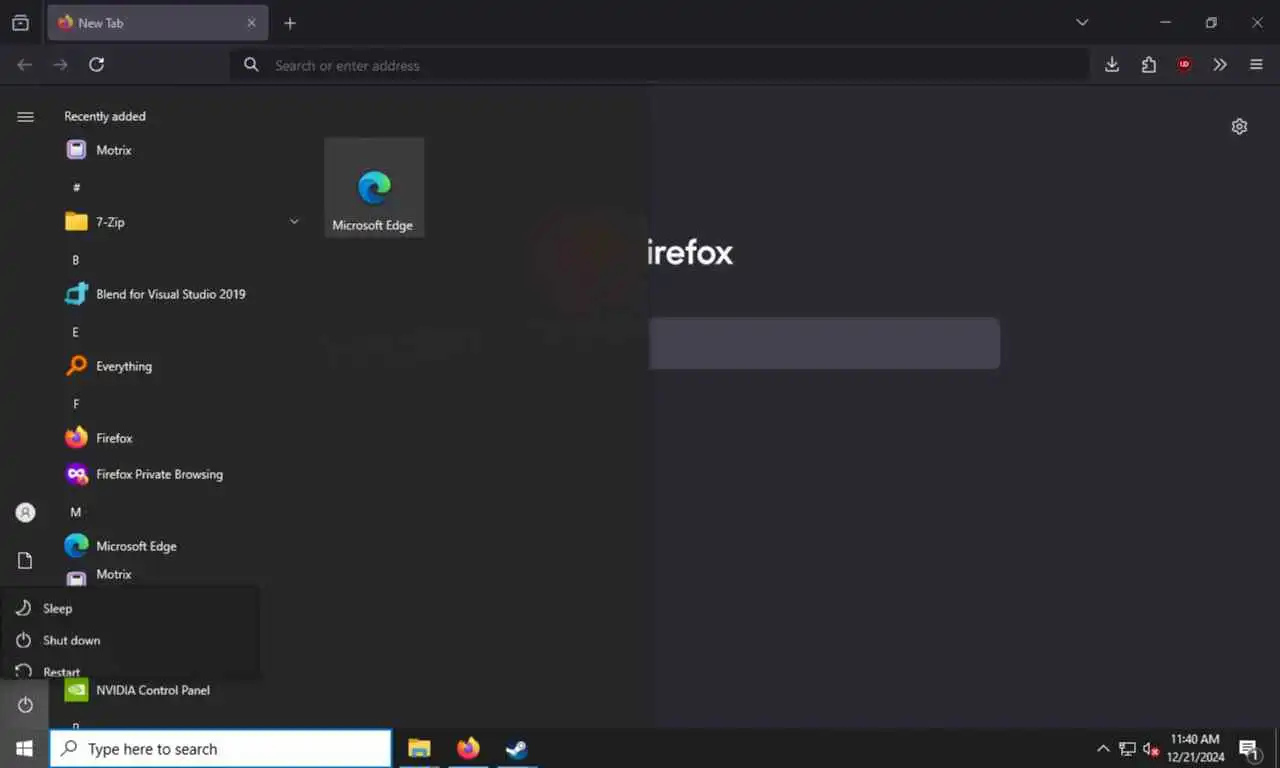This screenshot has width=1280, height=768.
Task: Open the user account icon in Start
Action: tap(25, 512)
